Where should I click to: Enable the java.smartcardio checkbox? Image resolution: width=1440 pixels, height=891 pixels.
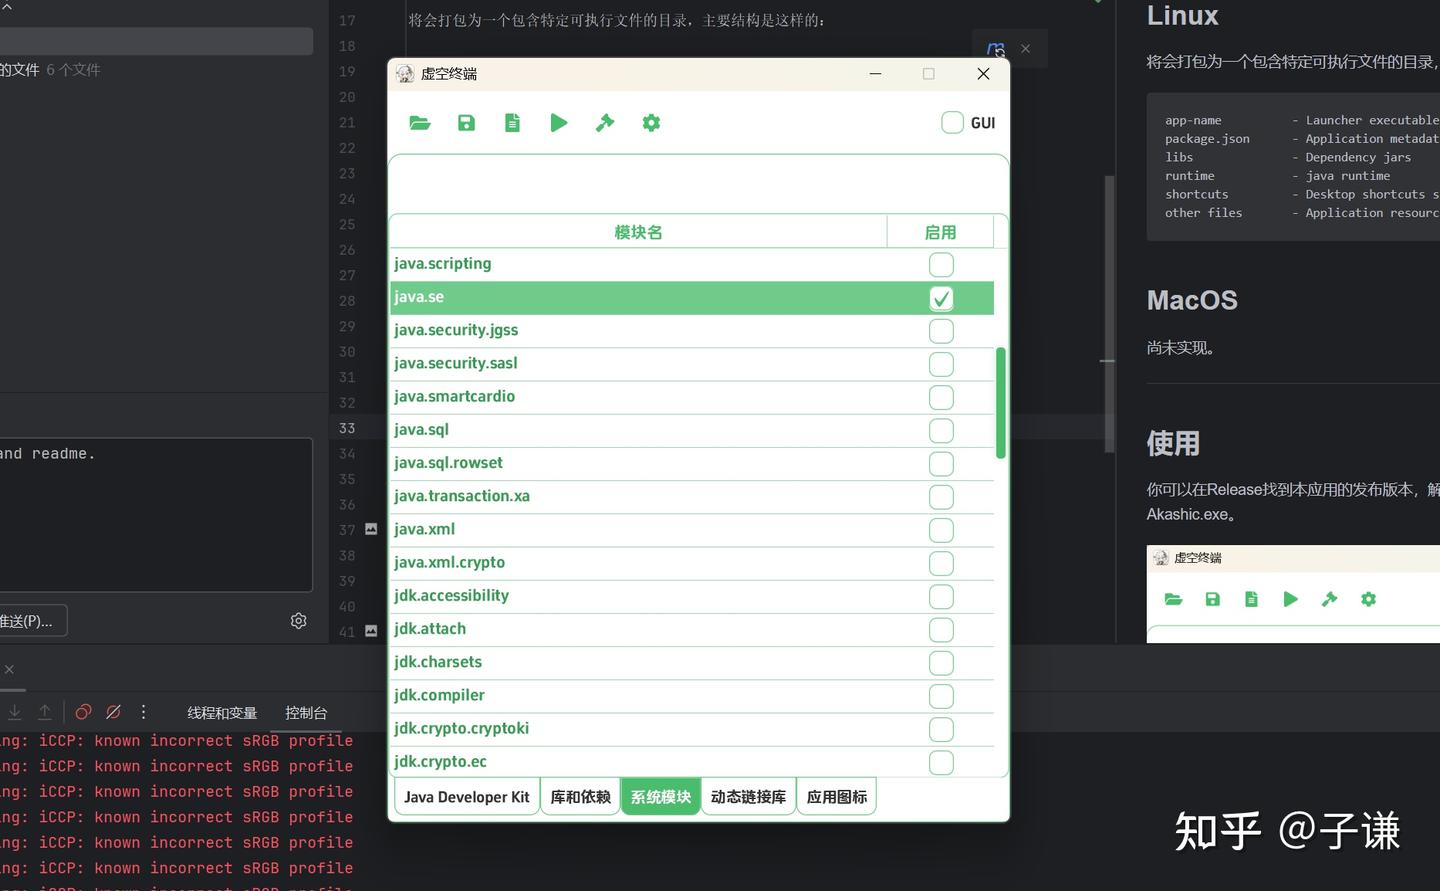(x=941, y=397)
